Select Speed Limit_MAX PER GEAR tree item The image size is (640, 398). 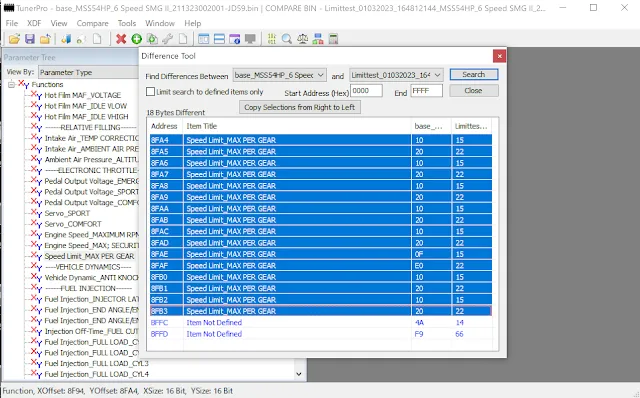89,256
